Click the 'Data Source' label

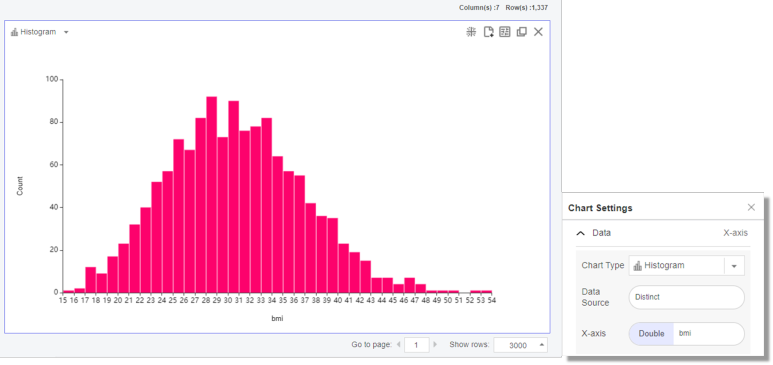pyautogui.click(x=595, y=297)
